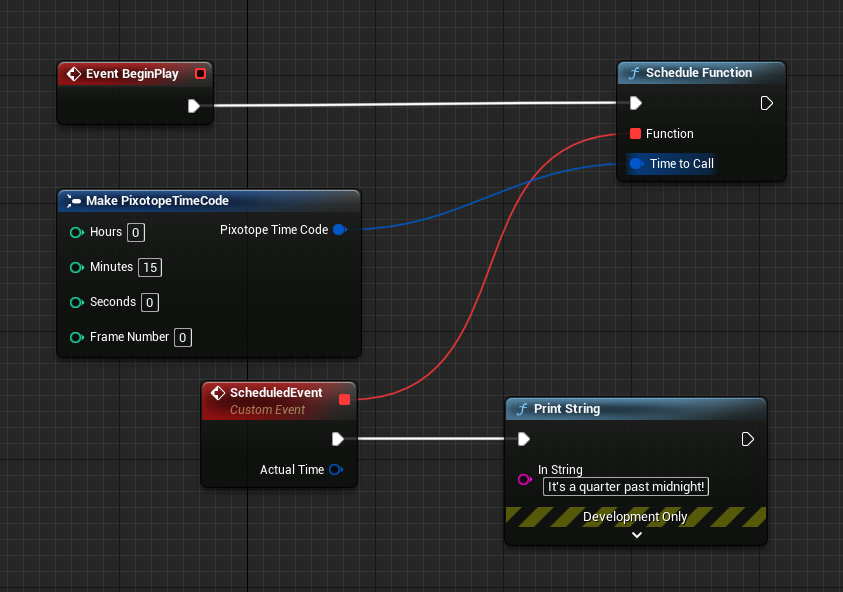Edit the Minutes value field showing 15
843x592 pixels.
click(150, 268)
